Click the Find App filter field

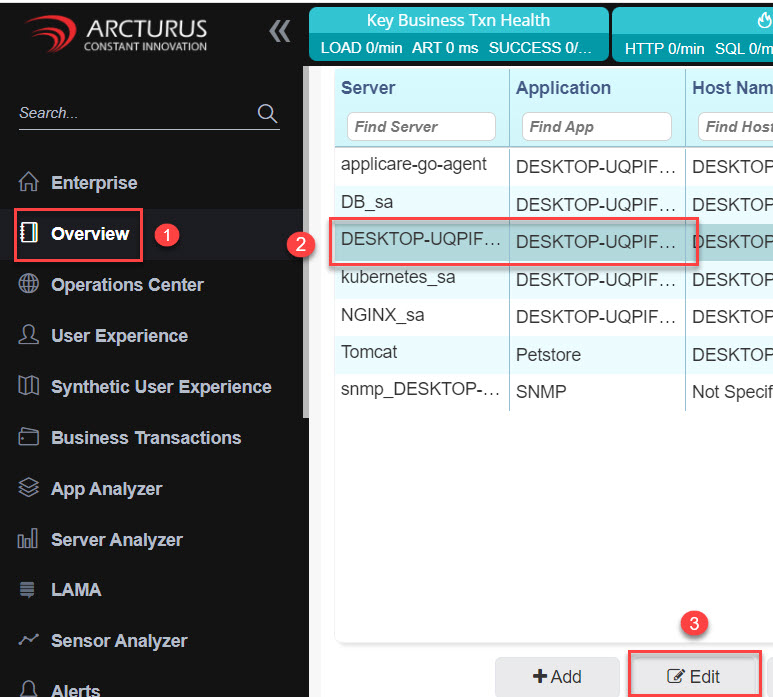[x=597, y=127]
